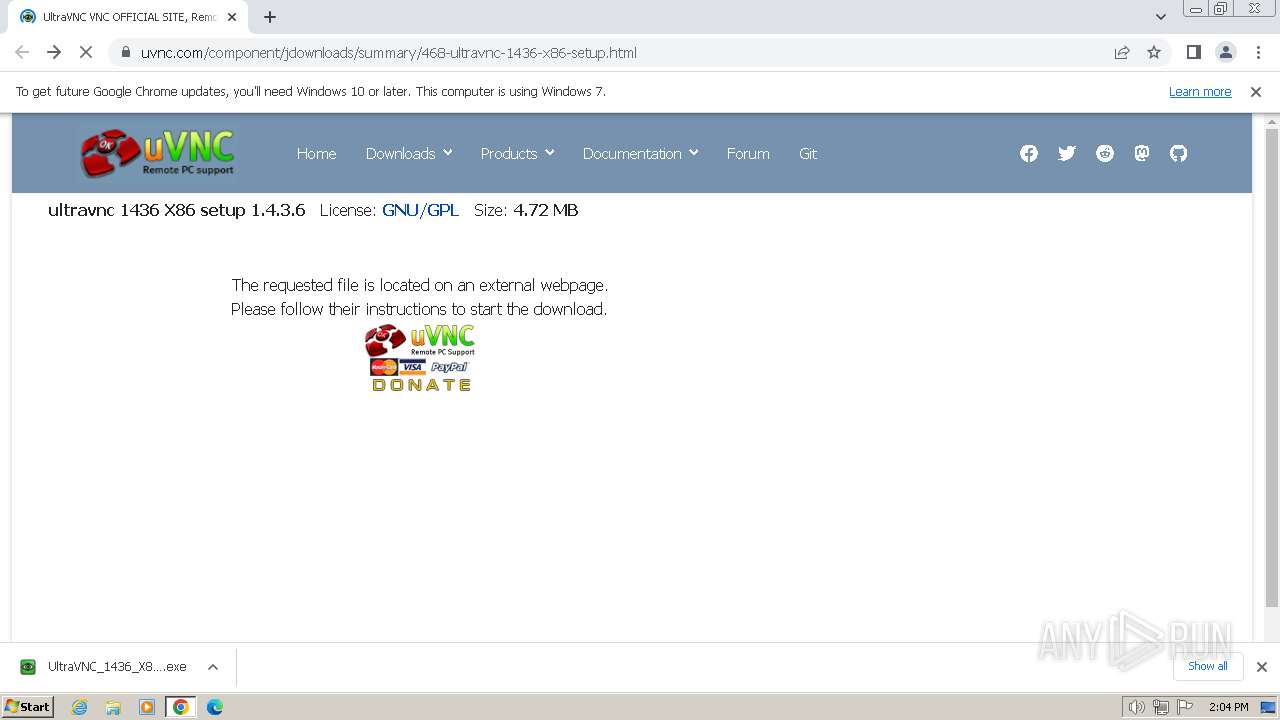The image size is (1280, 720).
Task: Click the Size 4.72 MB text
Action: (x=526, y=210)
